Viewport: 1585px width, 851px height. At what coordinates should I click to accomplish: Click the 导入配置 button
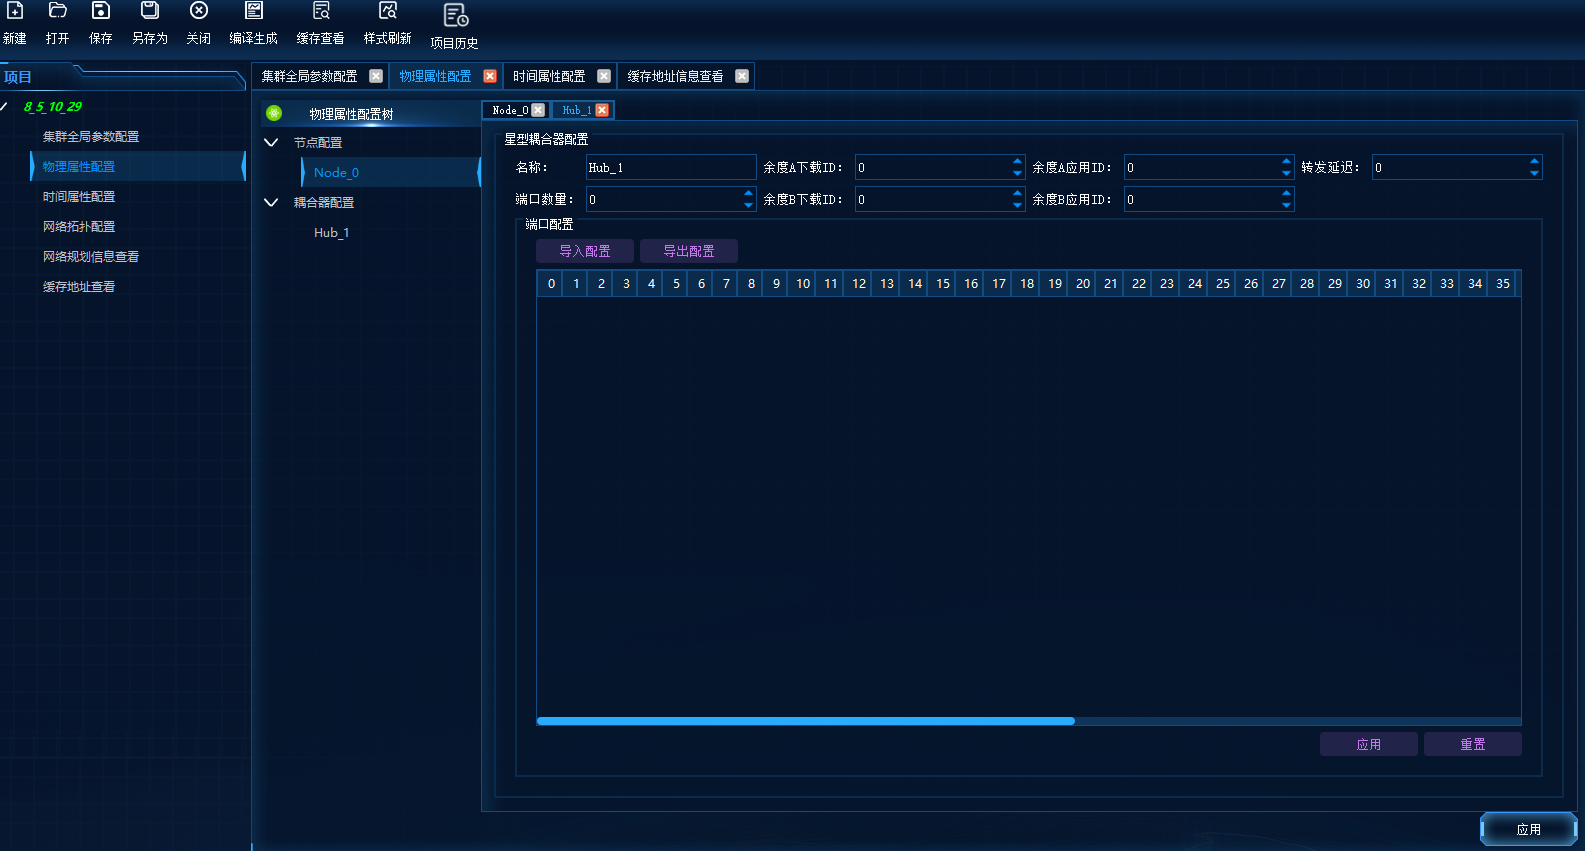pyautogui.click(x=585, y=251)
